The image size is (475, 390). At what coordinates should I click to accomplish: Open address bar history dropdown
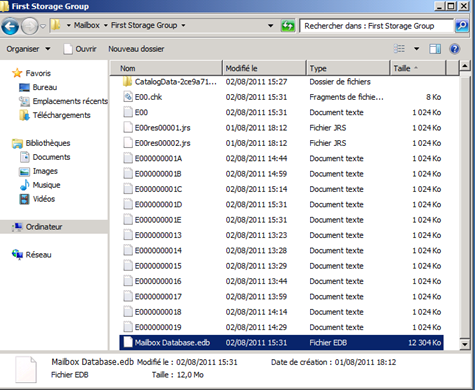(271, 25)
